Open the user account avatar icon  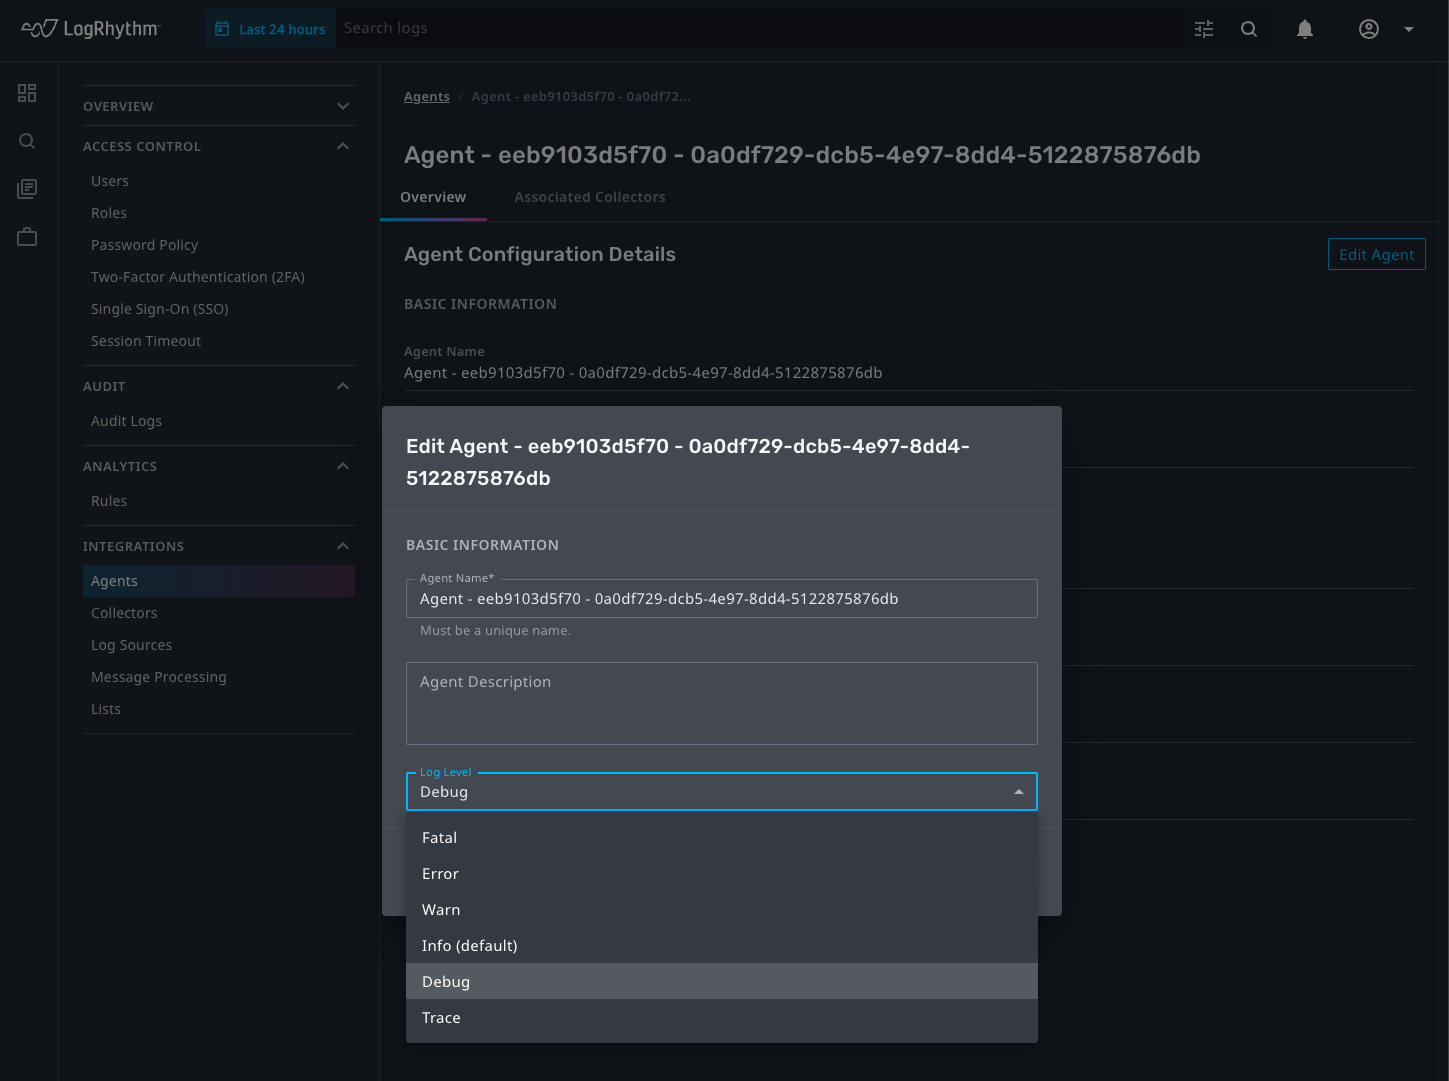coord(1369,29)
